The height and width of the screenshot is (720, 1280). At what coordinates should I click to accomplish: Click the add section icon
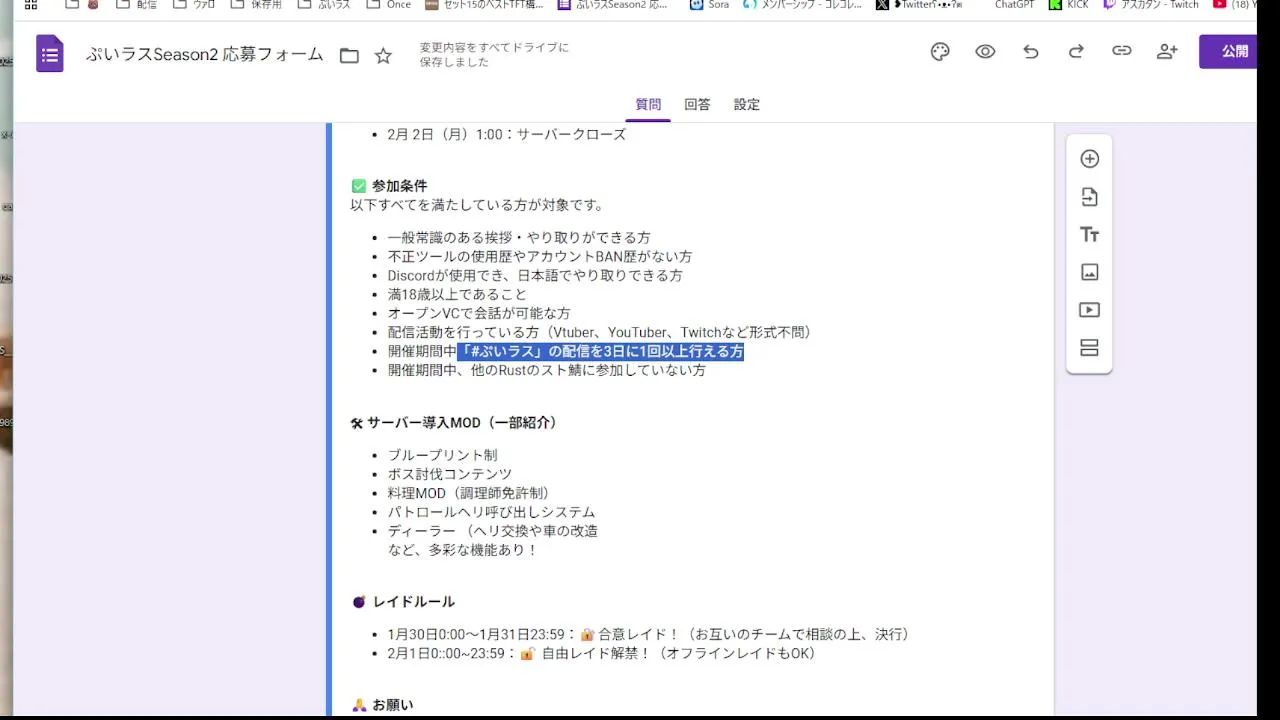click(x=1090, y=348)
